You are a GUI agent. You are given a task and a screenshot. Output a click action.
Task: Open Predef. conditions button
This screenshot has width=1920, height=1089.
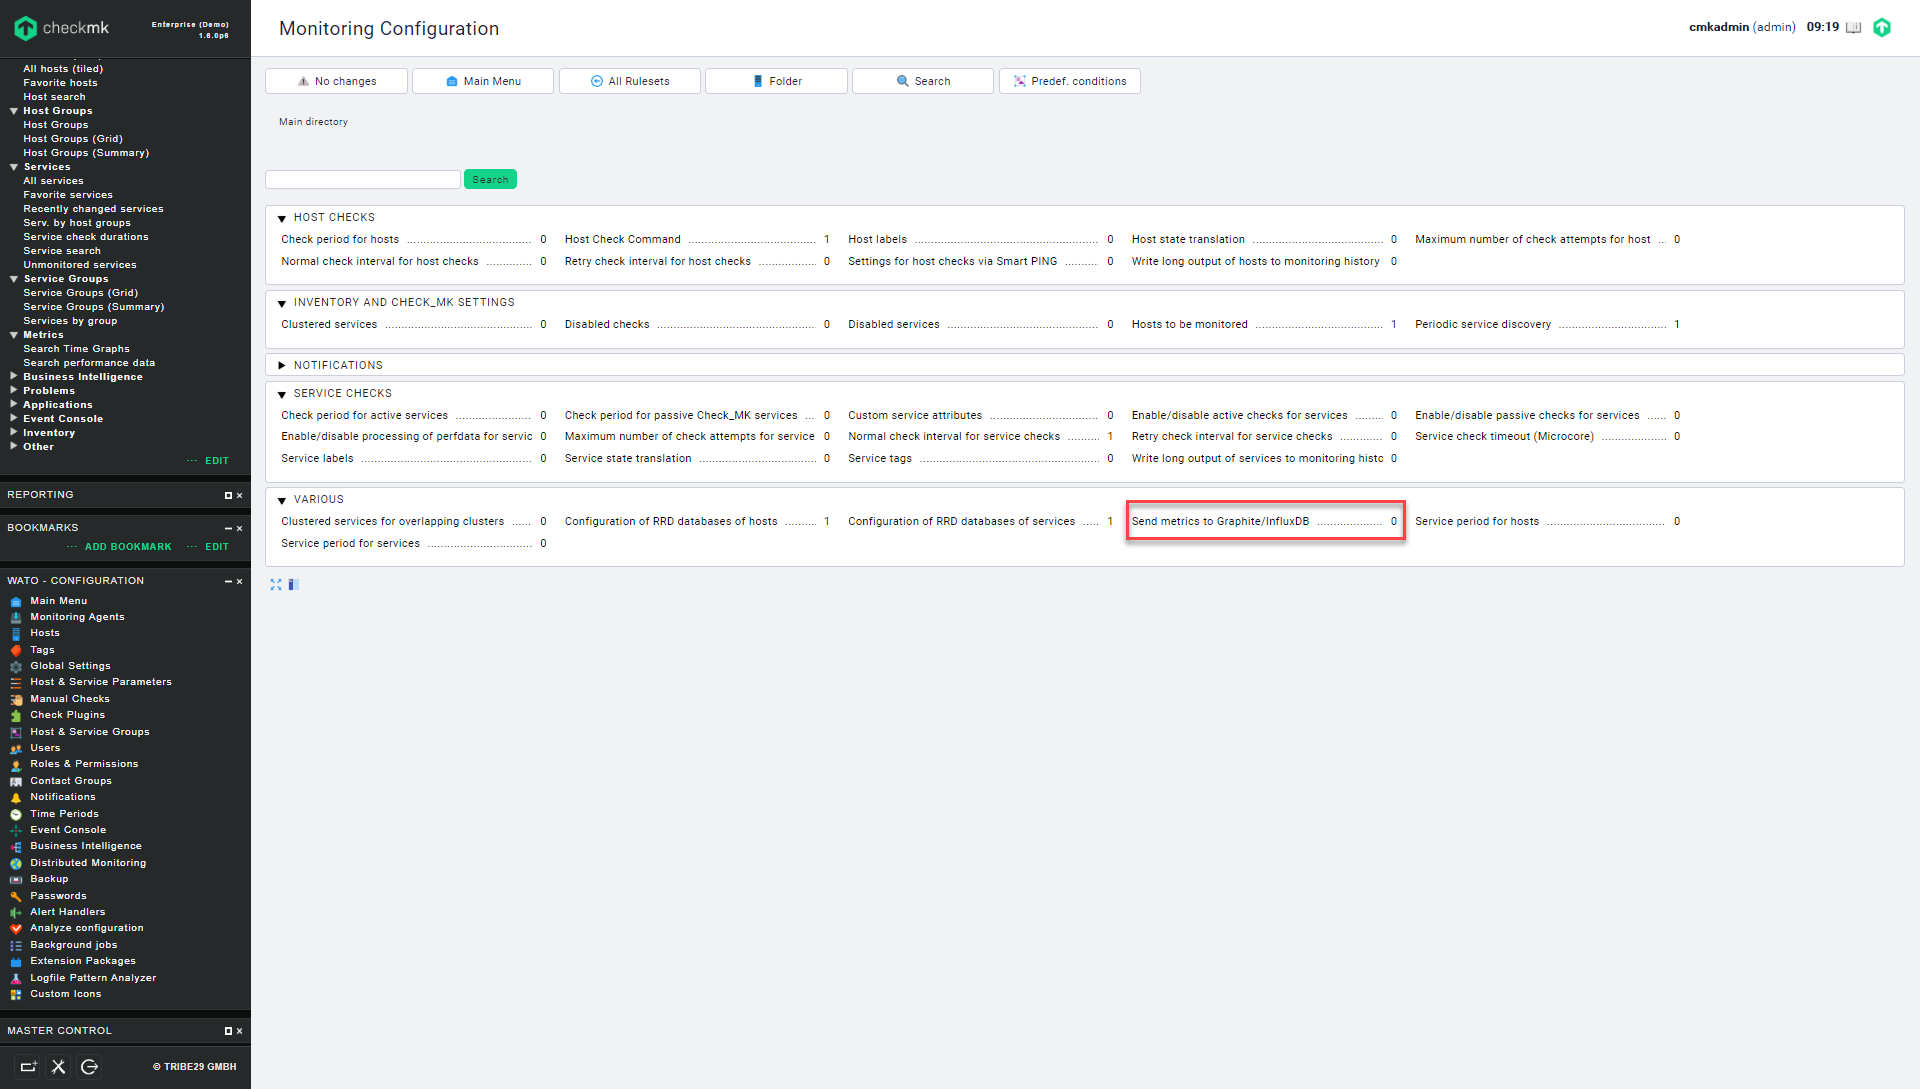[x=1069, y=81]
